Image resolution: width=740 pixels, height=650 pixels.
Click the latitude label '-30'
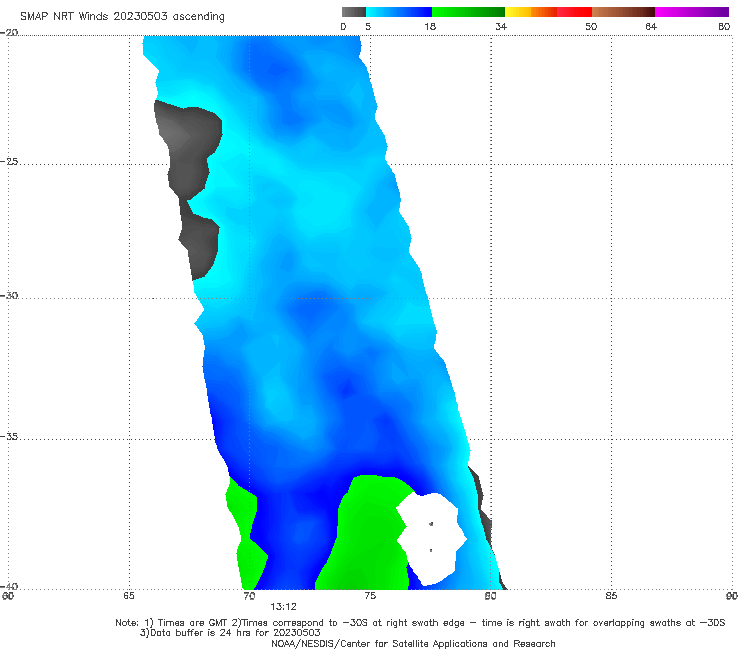[x=9, y=295]
